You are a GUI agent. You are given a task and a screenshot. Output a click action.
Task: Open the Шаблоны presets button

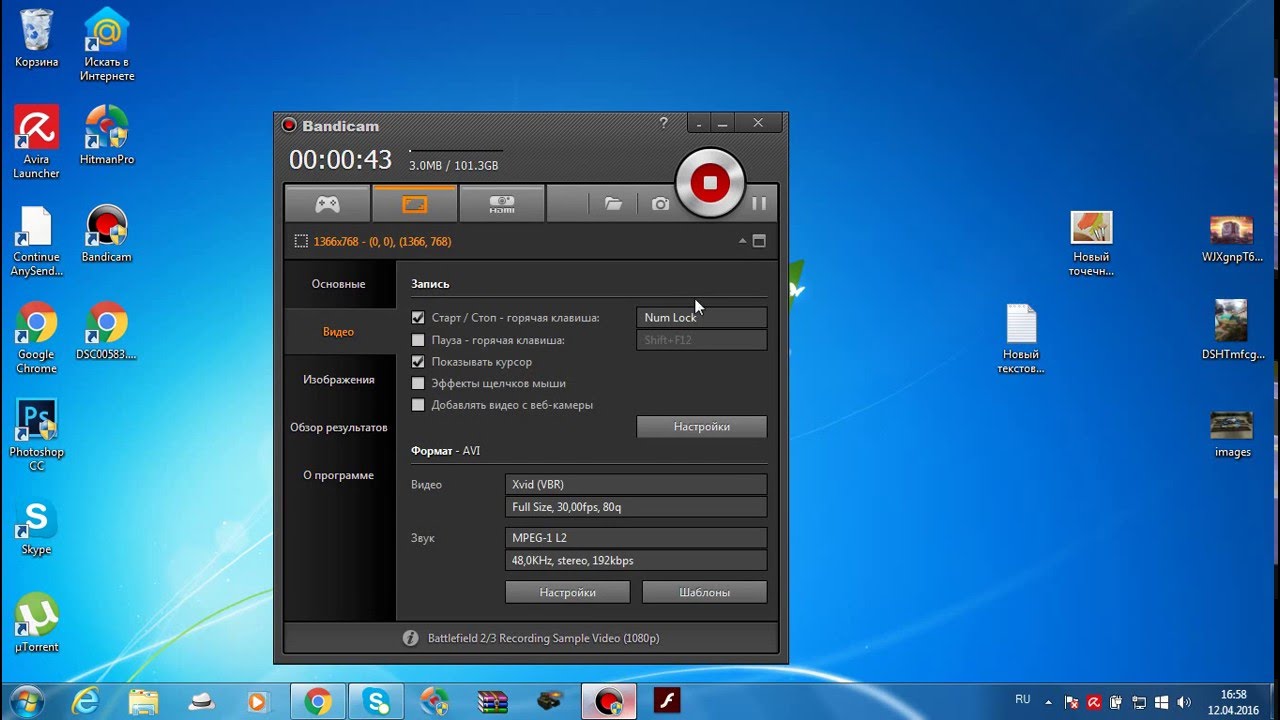[x=704, y=593]
